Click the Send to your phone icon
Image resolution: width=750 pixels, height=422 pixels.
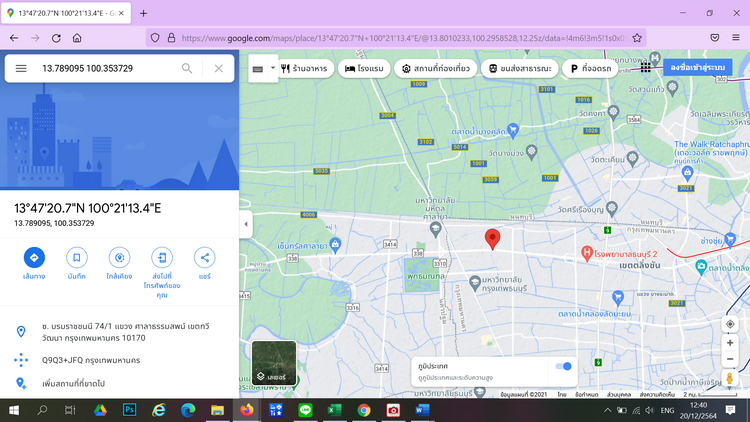(x=162, y=257)
